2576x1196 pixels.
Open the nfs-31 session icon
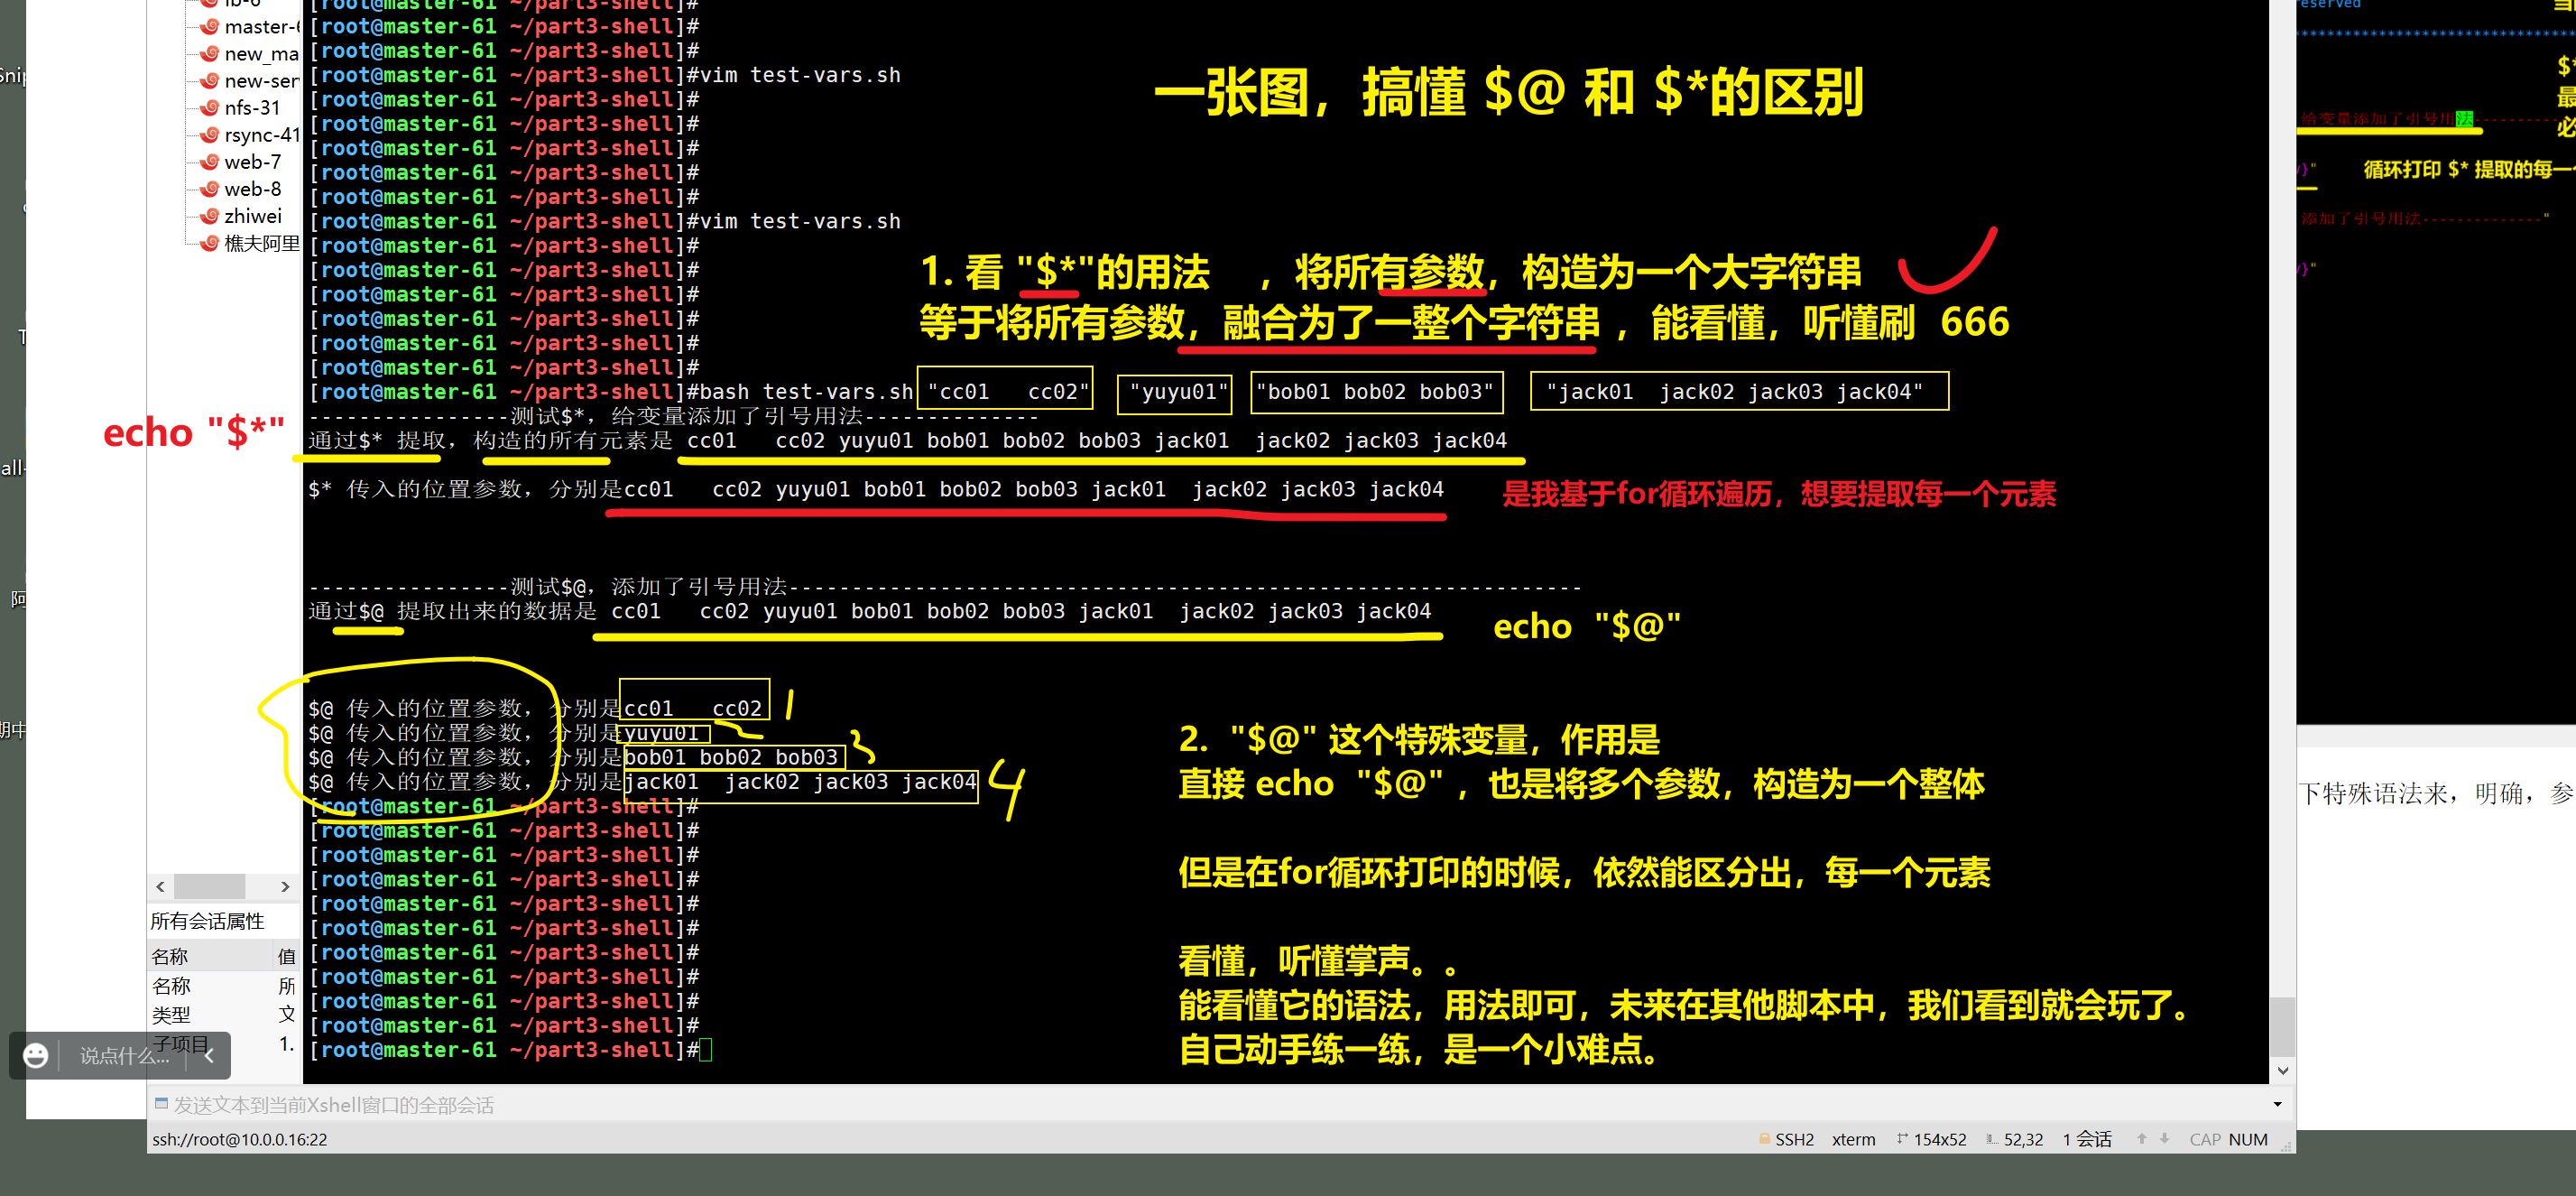[x=210, y=108]
